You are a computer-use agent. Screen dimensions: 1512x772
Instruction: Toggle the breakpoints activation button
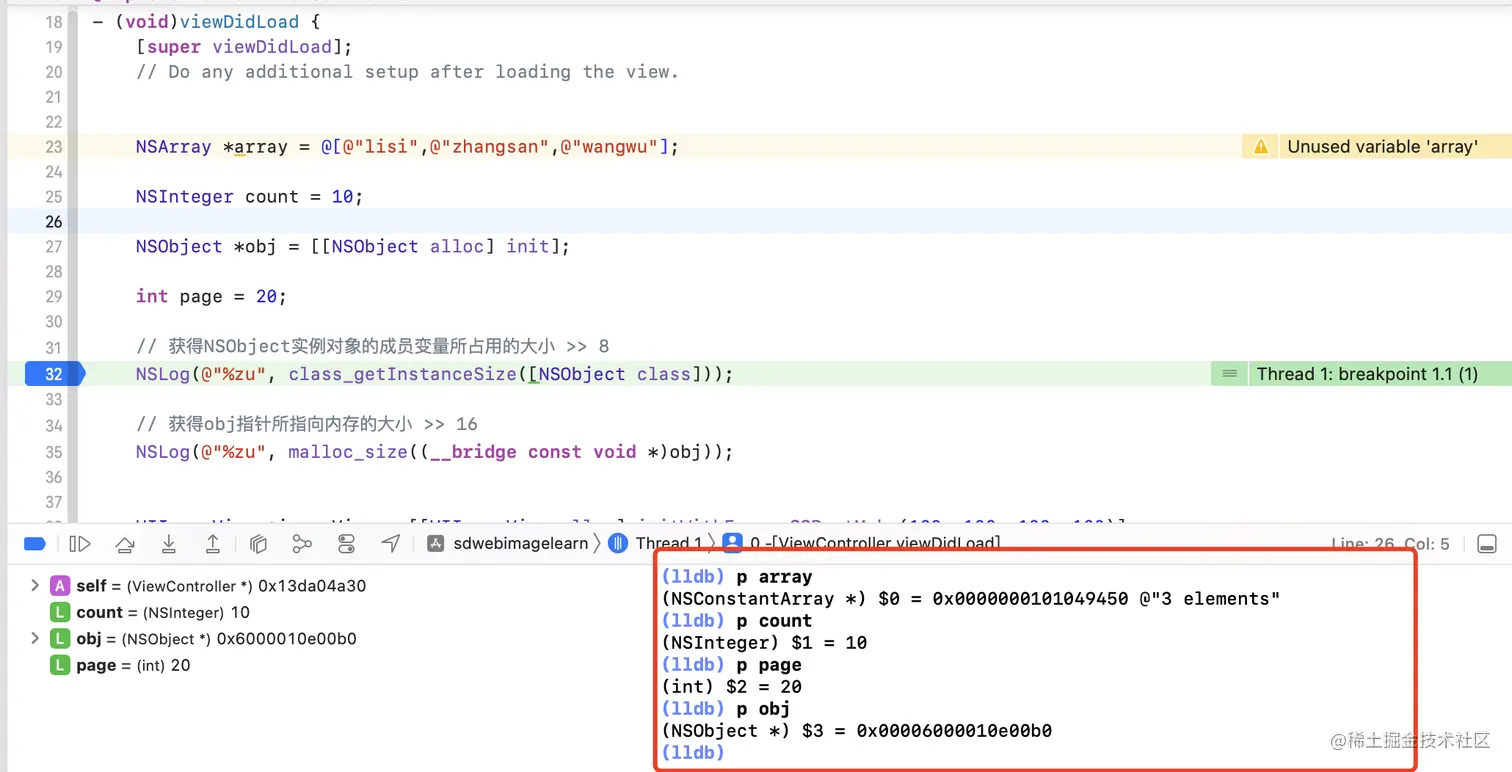[35, 544]
